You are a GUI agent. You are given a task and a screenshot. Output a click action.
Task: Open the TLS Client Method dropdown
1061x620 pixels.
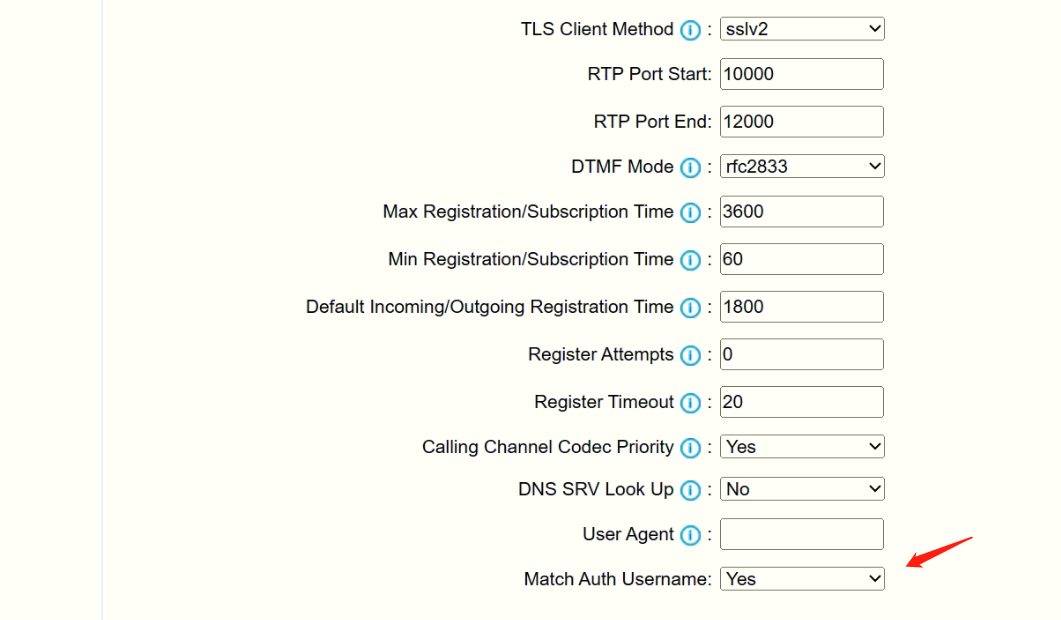click(802, 29)
